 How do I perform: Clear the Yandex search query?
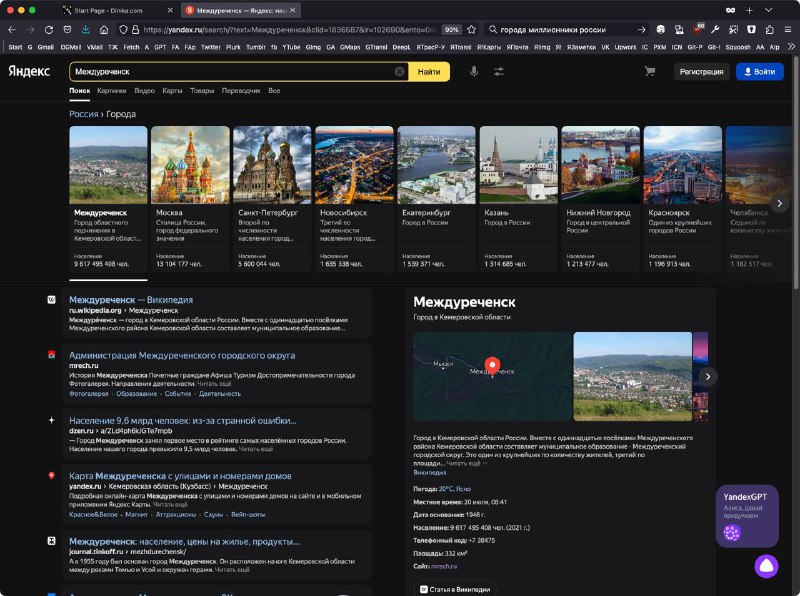coord(399,72)
